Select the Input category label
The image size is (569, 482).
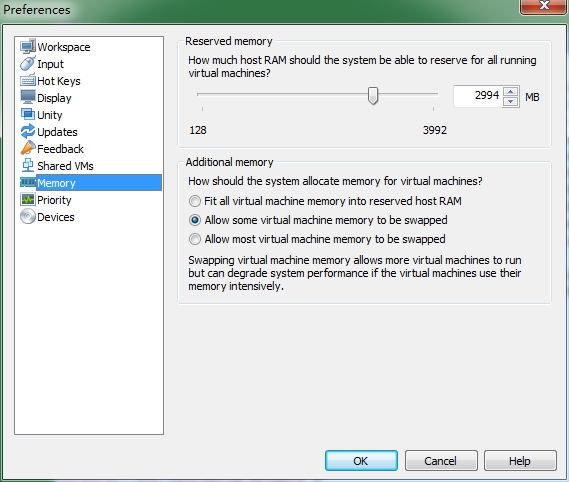click(50, 64)
